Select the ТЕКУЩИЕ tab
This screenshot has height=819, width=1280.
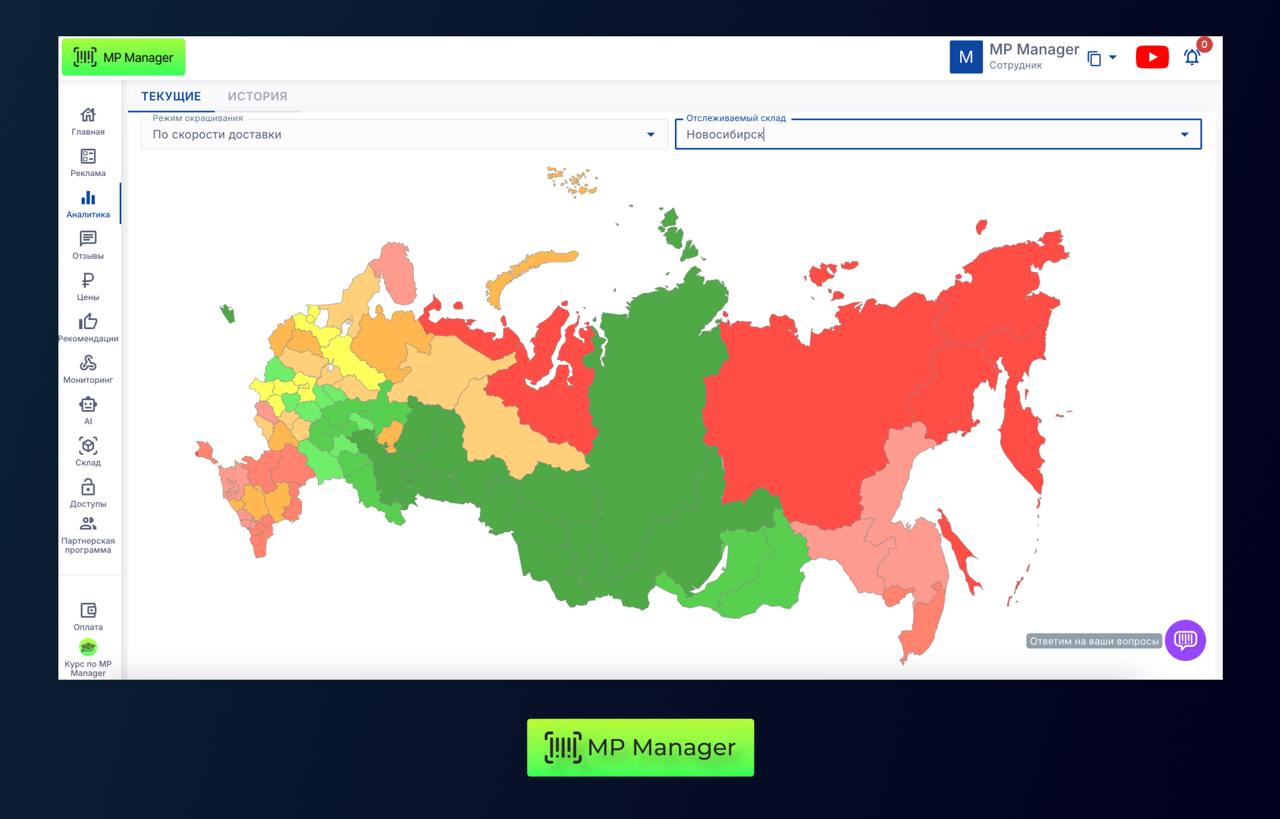(171, 97)
